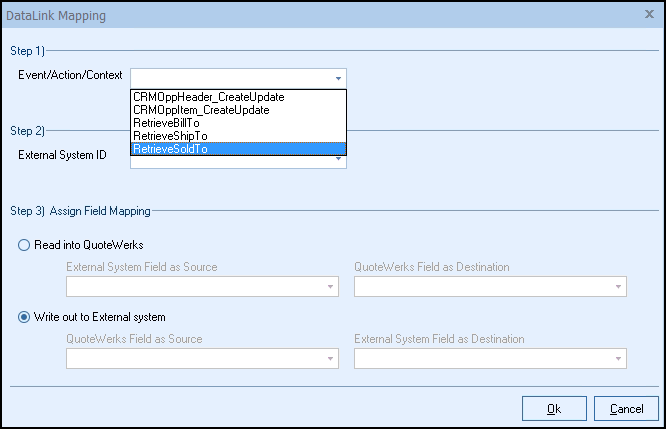Viewport: 666px width, 429px height.
Task: Open External System Field as Destination dropdown arrow
Action: point(618,359)
